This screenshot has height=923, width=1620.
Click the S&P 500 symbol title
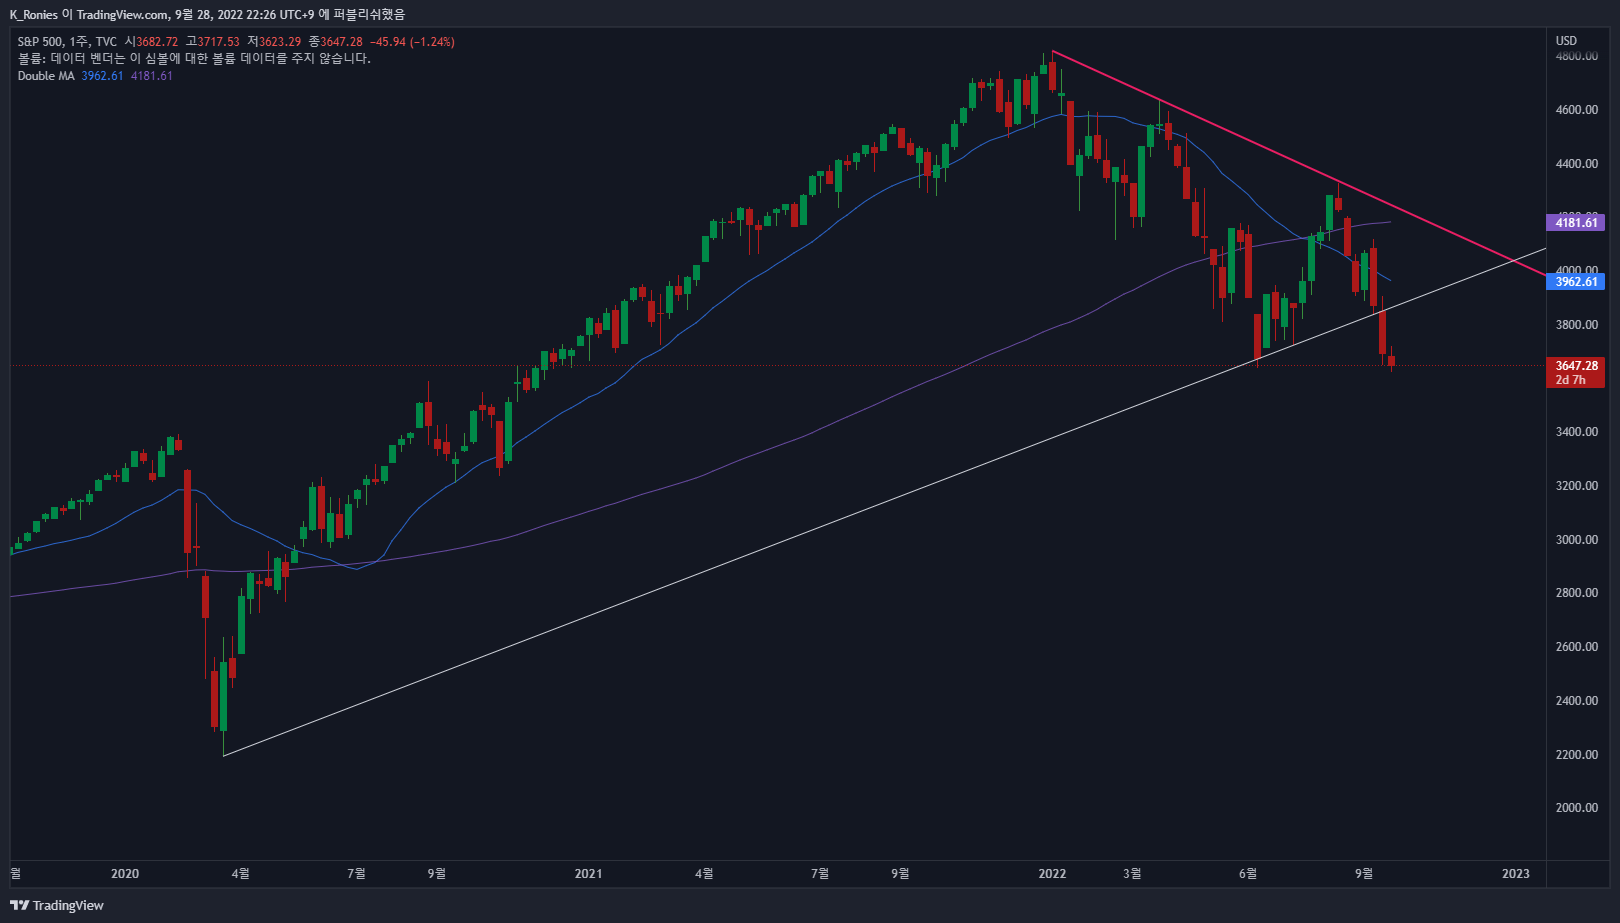[x=40, y=42]
